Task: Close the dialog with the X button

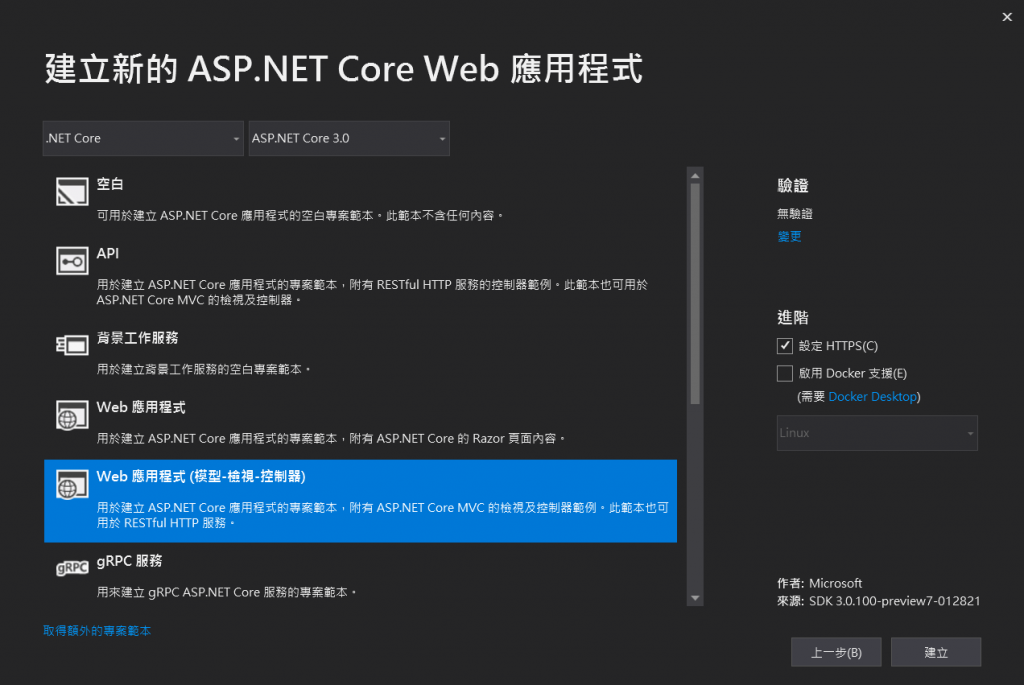Action: pyautogui.click(x=1004, y=17)
